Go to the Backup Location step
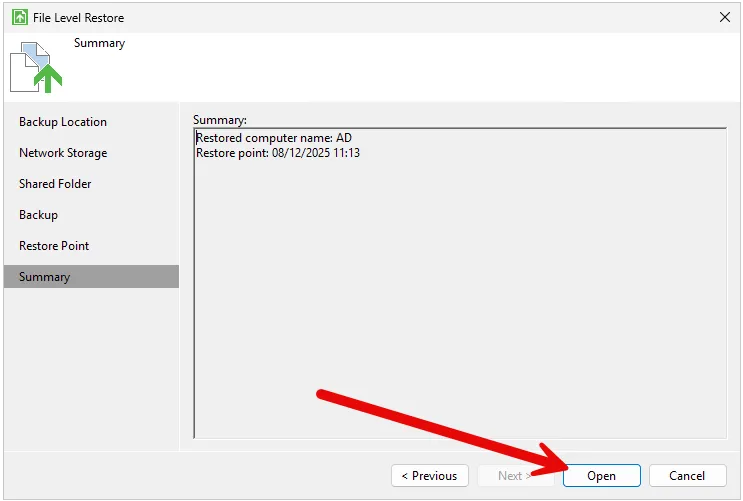The height and width of the screenshot is (501, 743). pos(62,122)
